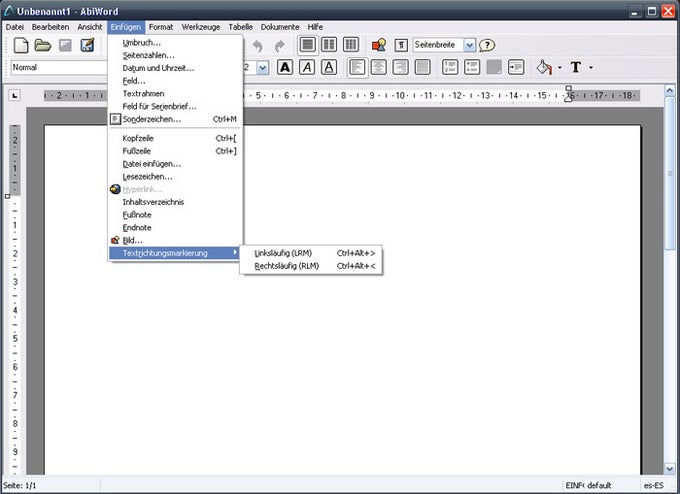Switch to two column layout
Viewport: 680px width, 494px height.
pos(329,45)
